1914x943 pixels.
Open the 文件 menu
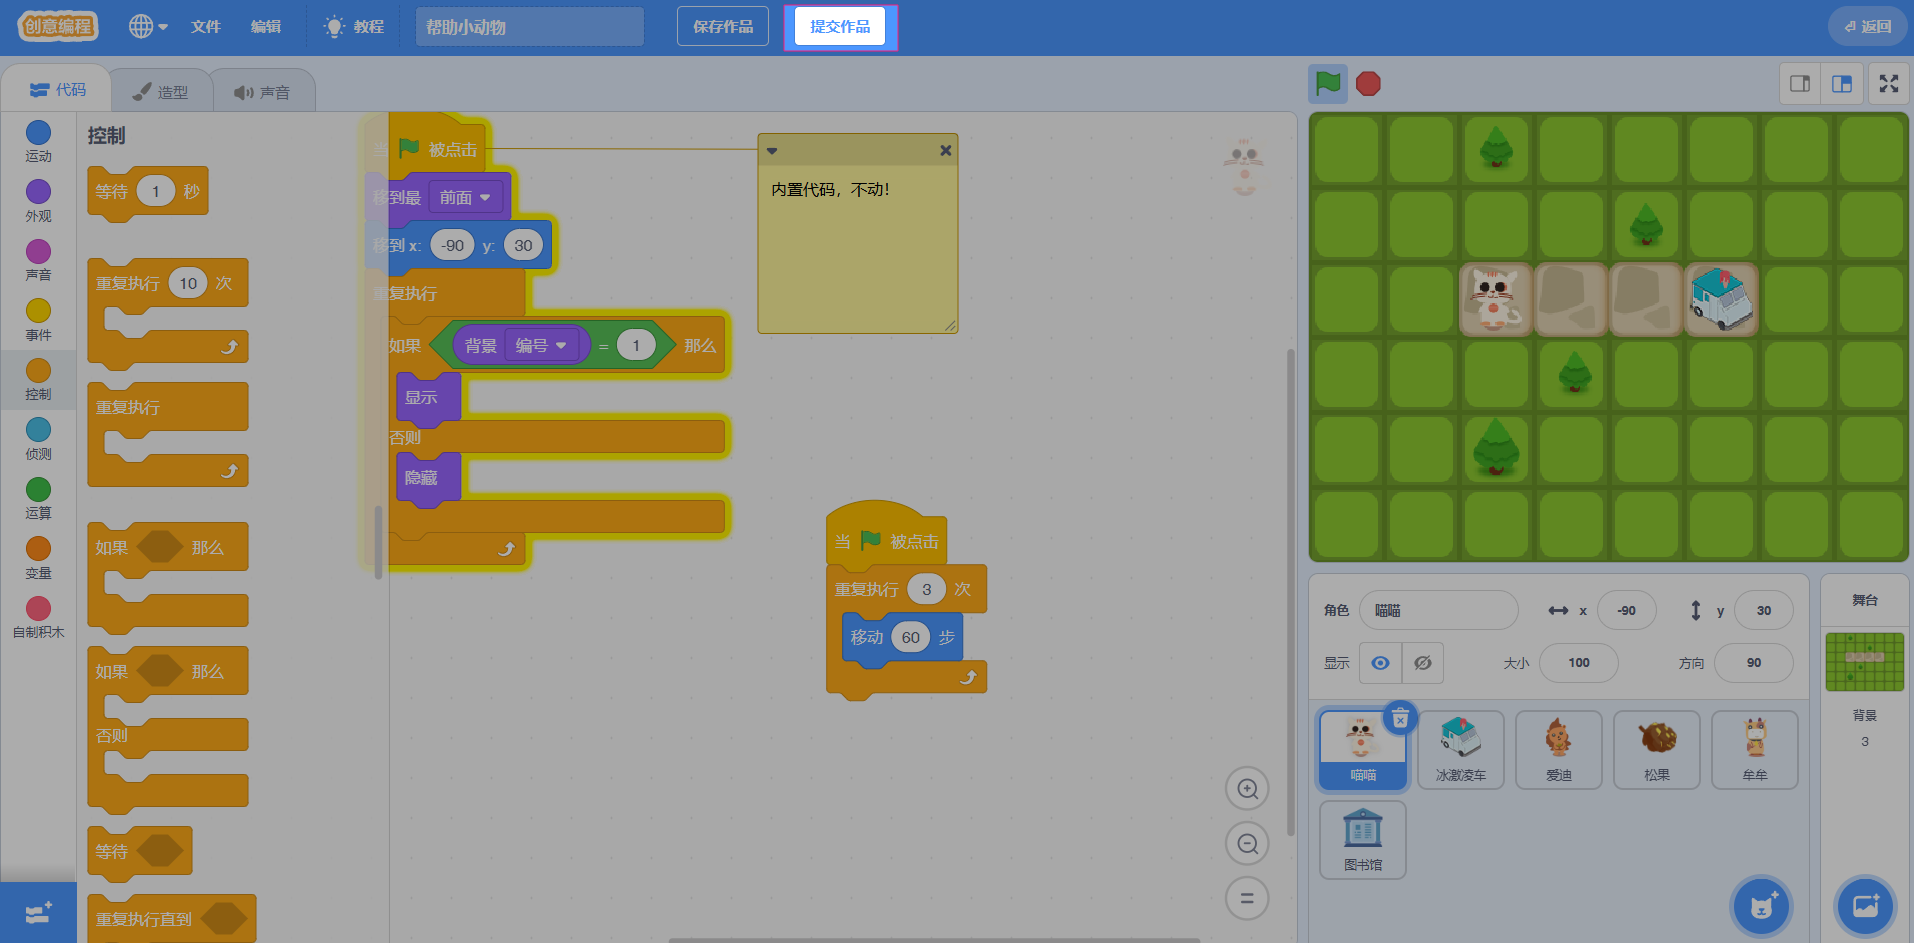pyautogui.click(x=206, y=27)
